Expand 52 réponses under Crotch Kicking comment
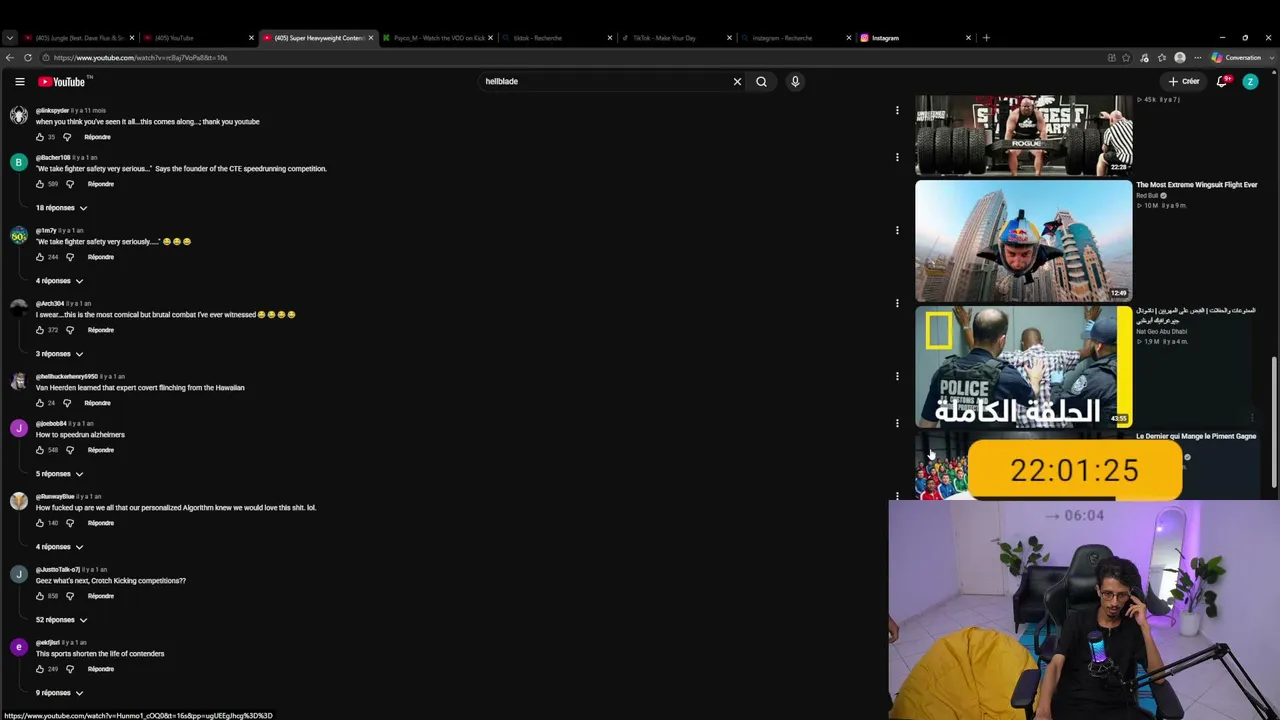The width and height of the screenshot is (1280, 720). (x=62, y=620)
